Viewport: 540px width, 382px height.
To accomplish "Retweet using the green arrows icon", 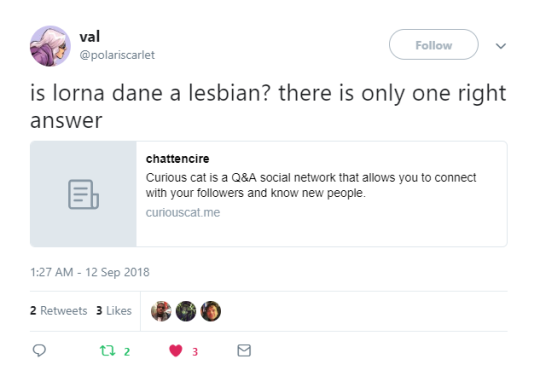I will tap(107, 351).
